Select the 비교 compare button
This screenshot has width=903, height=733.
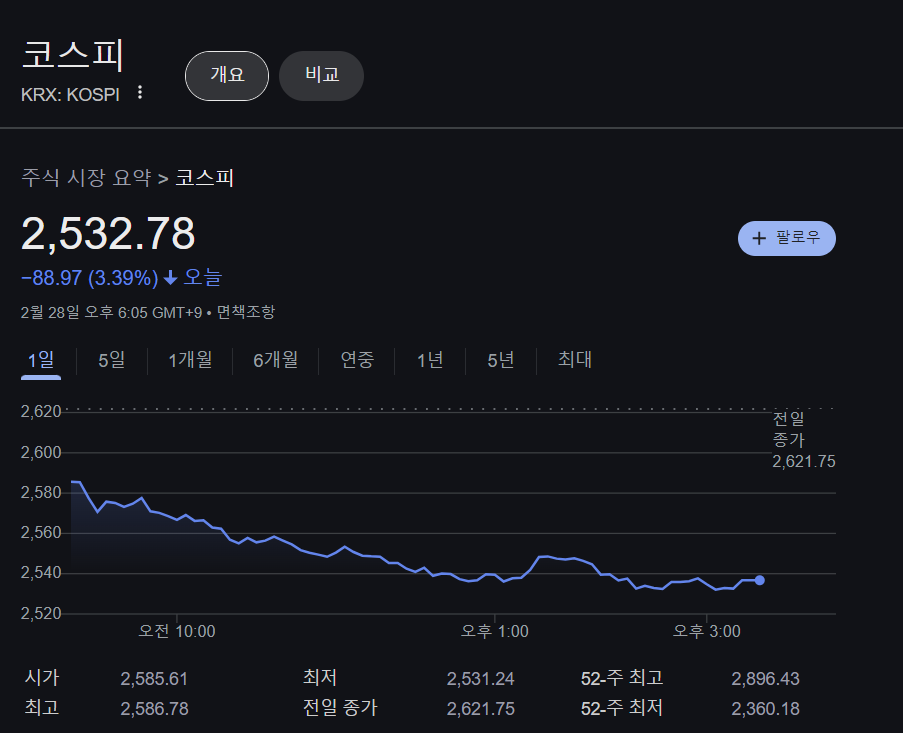pyautogui.click(x=321, y=75)
